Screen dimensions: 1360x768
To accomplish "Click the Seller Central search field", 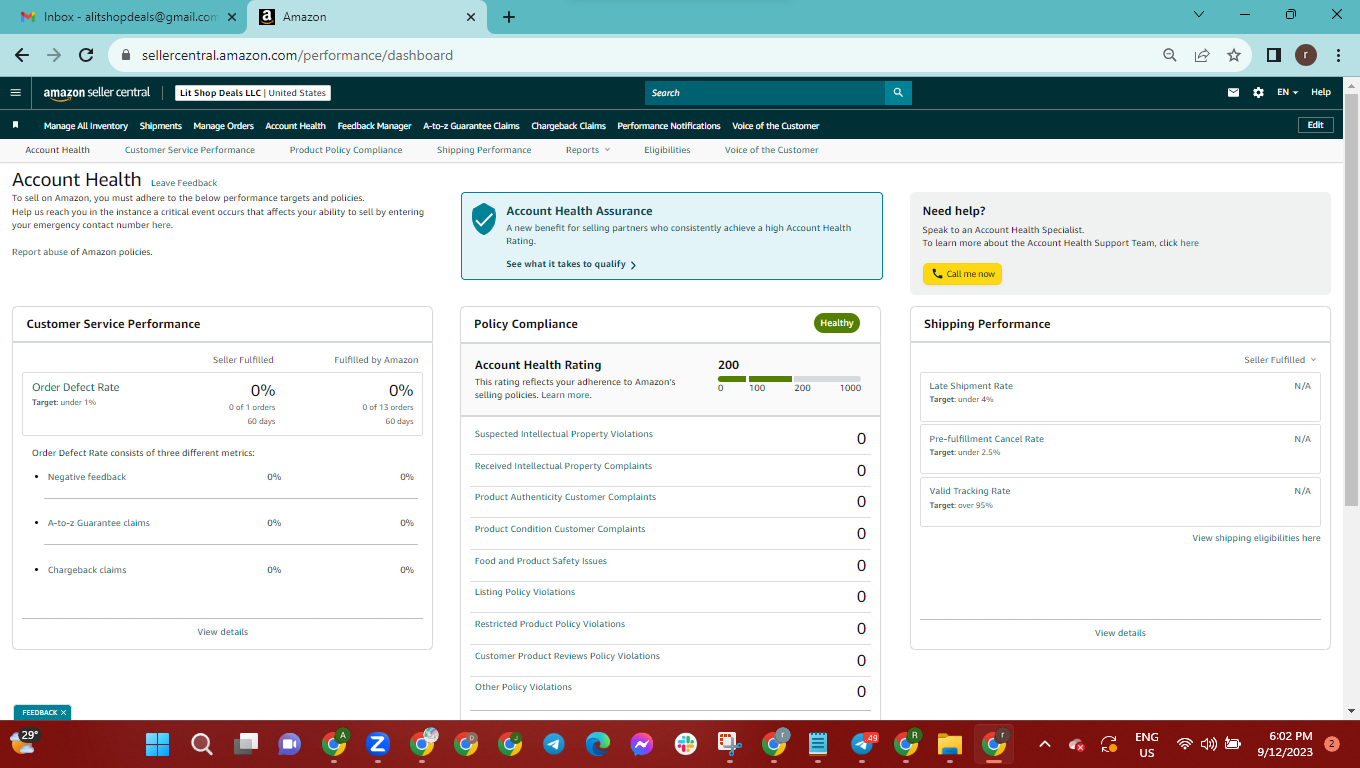I will [765, 93].
